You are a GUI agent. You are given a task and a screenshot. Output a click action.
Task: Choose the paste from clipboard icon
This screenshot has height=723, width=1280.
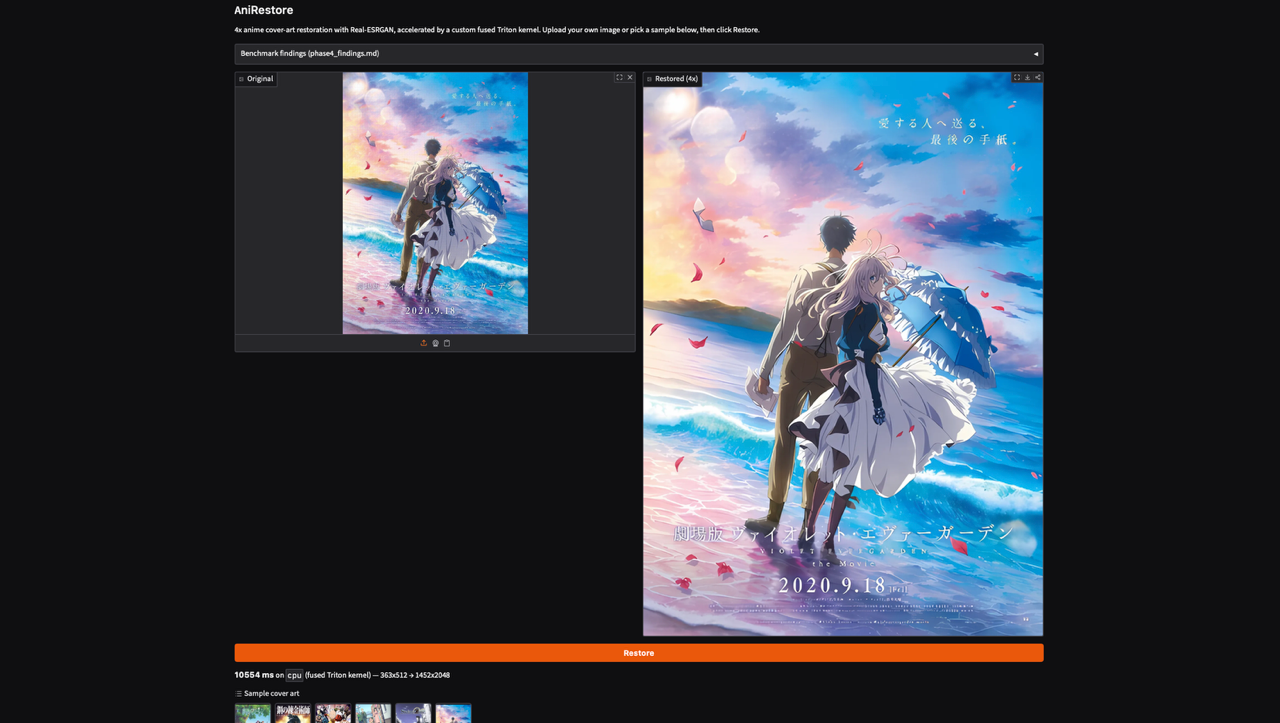447,343
